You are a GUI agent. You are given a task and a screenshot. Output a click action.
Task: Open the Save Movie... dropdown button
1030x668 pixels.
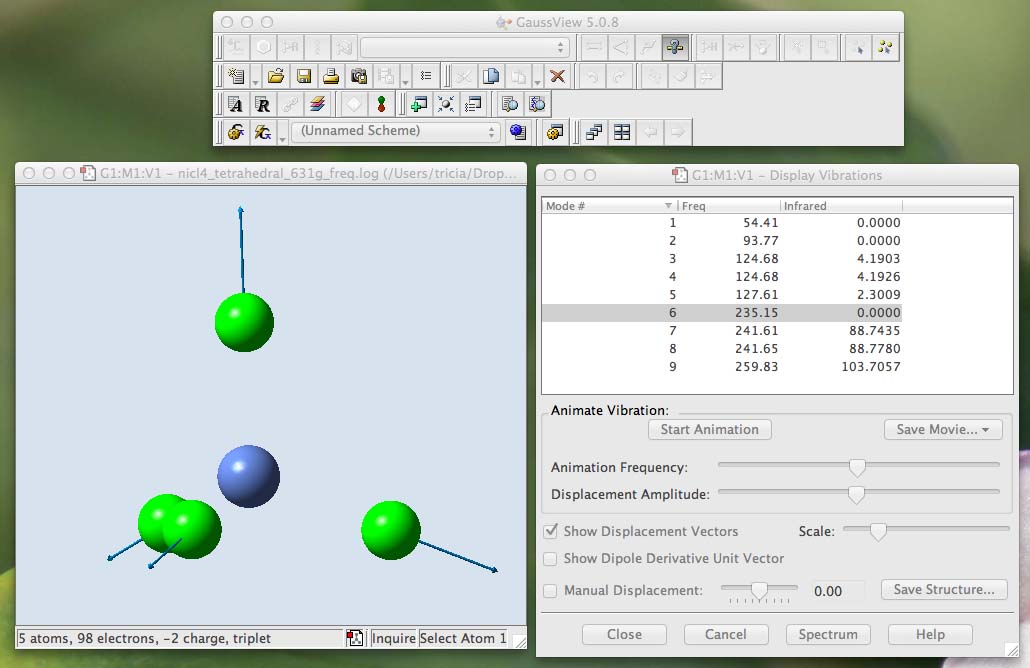943,429
